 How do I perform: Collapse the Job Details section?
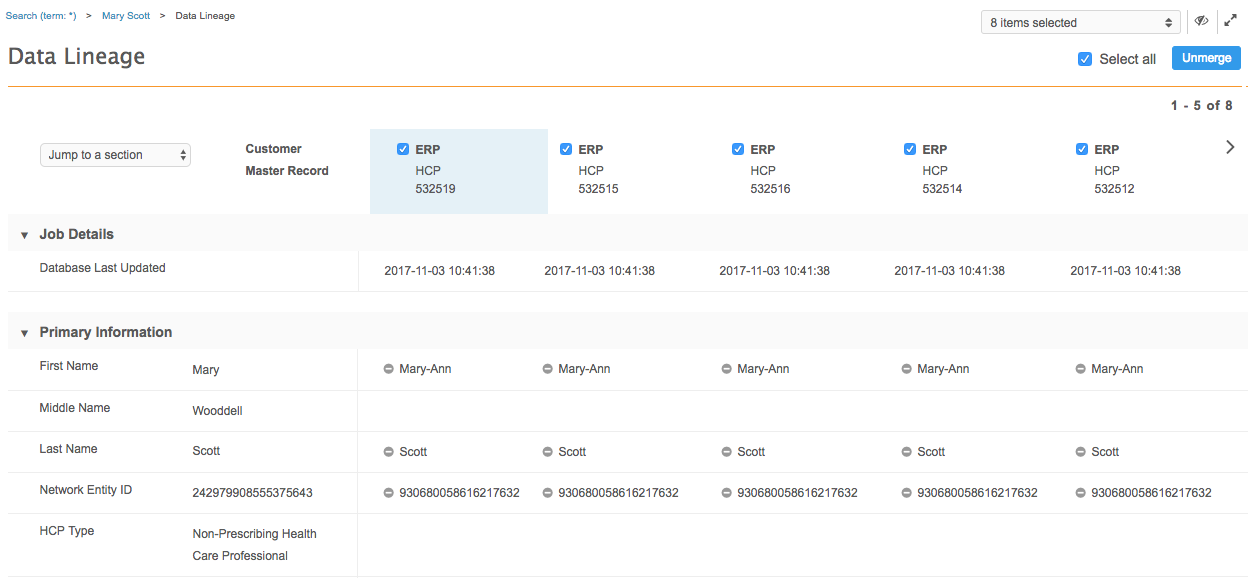pos(24,235)
